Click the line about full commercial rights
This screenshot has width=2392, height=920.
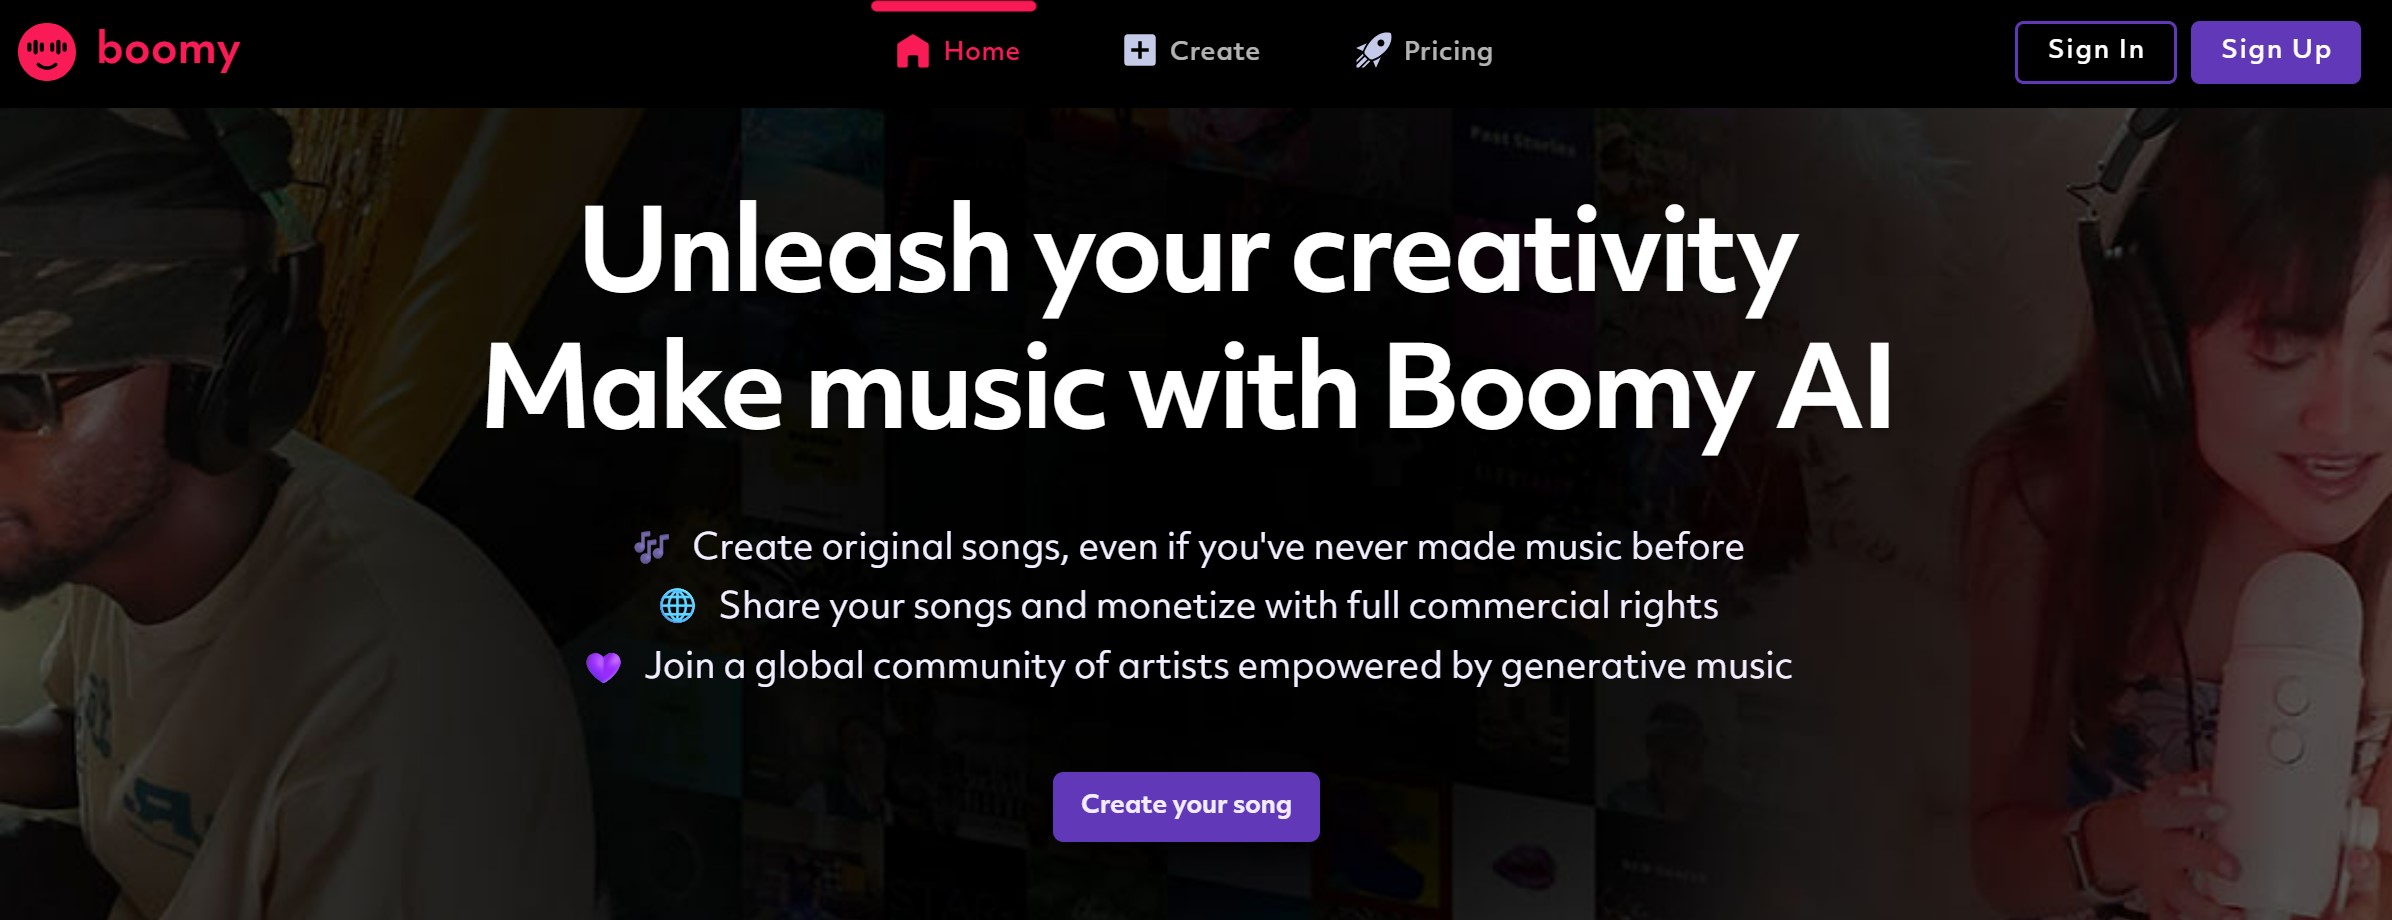click(1217, 604)
